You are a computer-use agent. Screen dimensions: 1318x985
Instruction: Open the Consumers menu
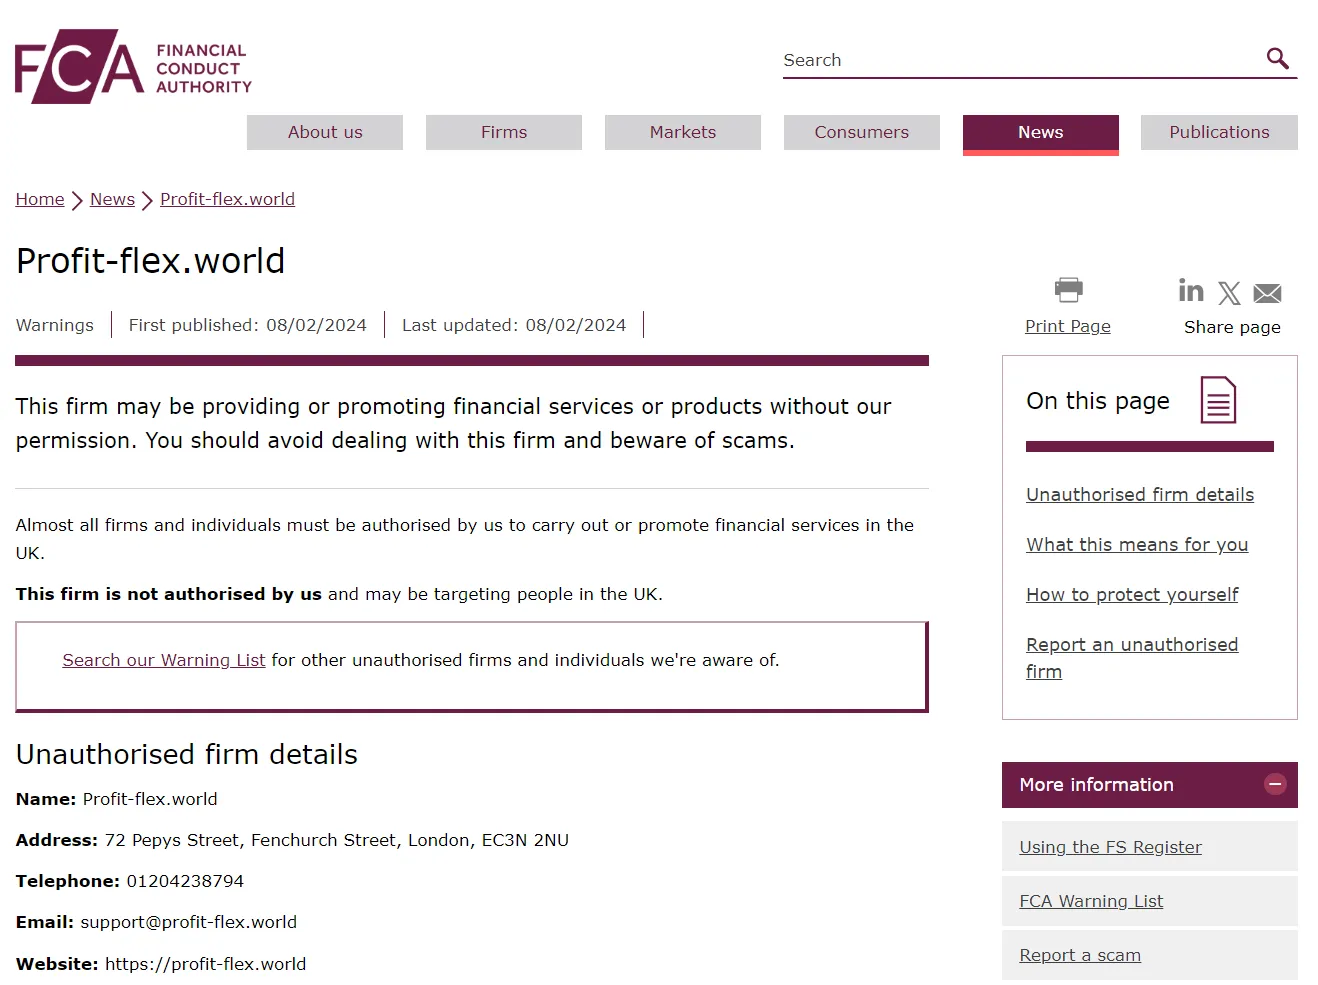tap(861, 132)
